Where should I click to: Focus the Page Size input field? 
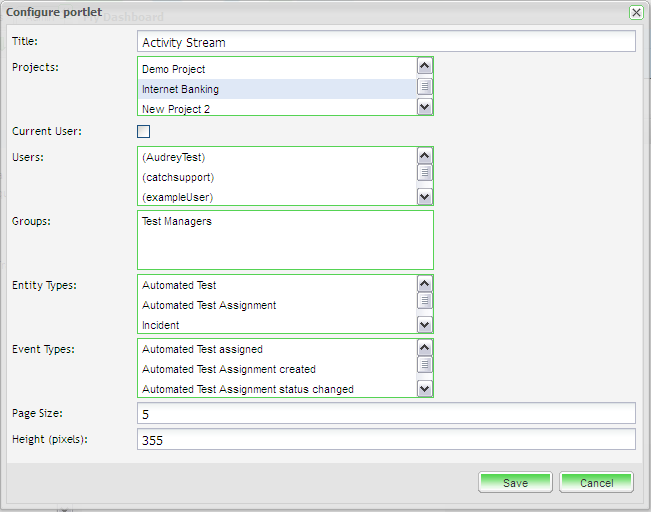[x=385, y=414]
